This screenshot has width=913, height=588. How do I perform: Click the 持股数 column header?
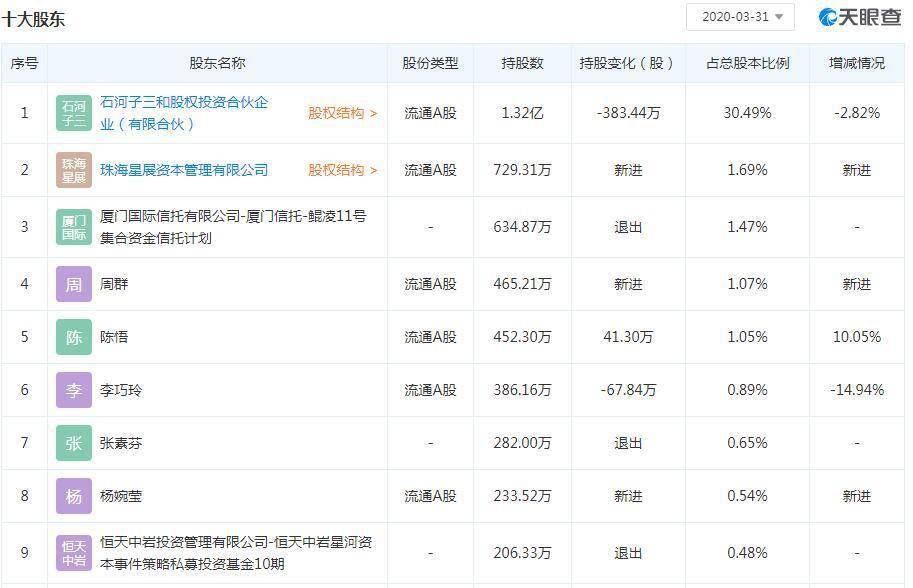[522, 63]
